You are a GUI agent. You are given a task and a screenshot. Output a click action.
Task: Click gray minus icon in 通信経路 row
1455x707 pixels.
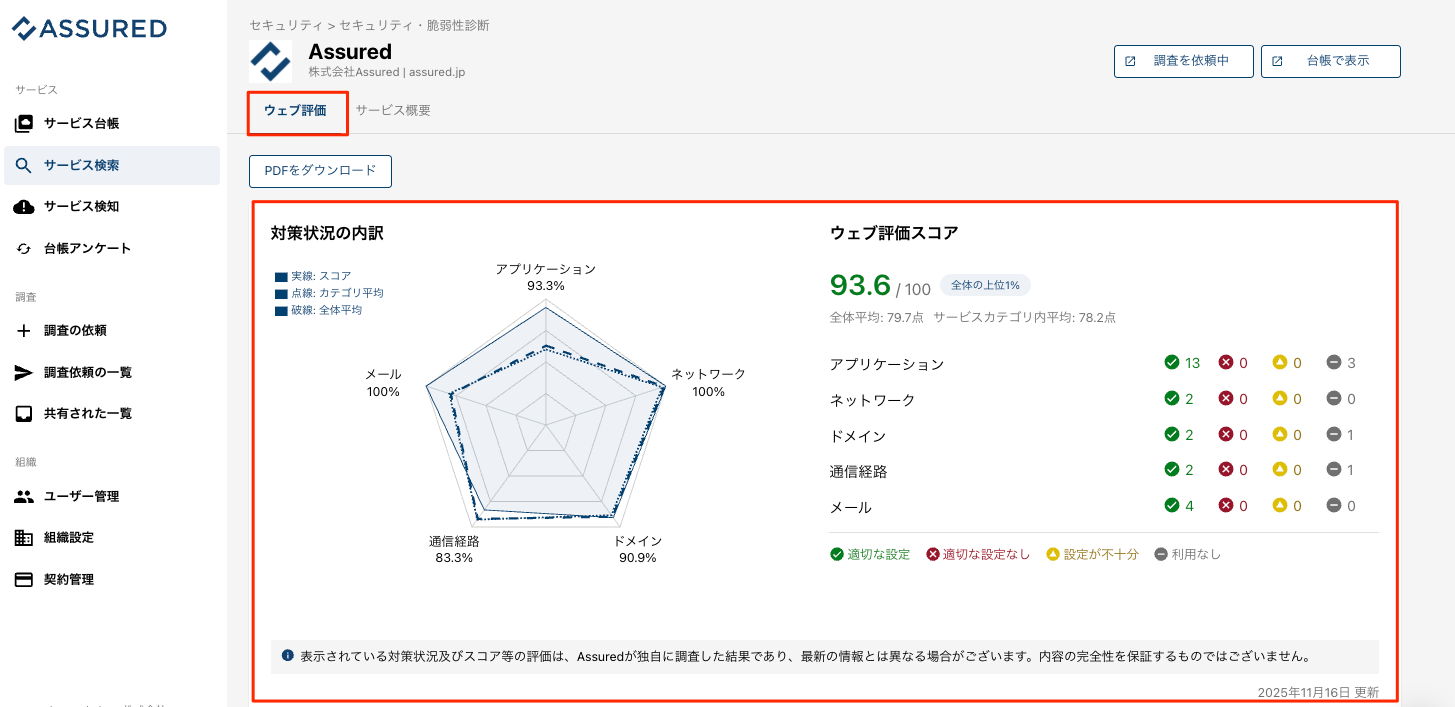1333,470
